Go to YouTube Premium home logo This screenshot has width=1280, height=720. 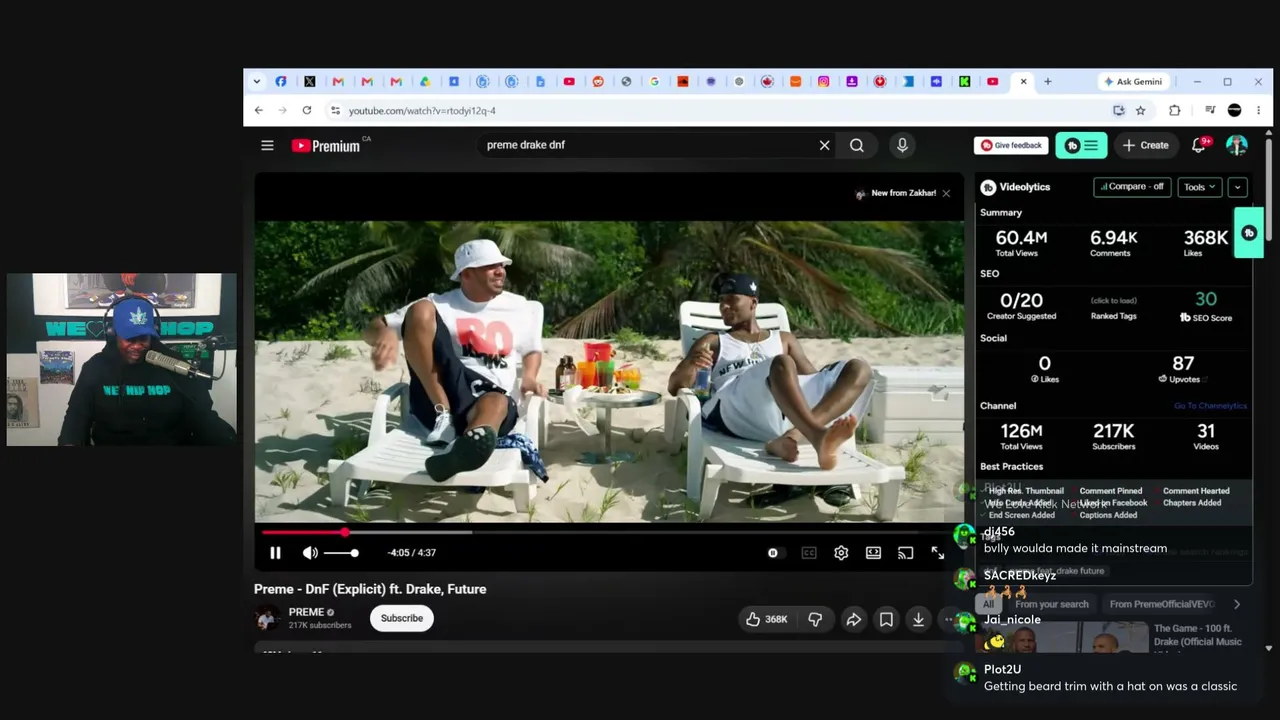pyautogui.click(x=326, y=145)
